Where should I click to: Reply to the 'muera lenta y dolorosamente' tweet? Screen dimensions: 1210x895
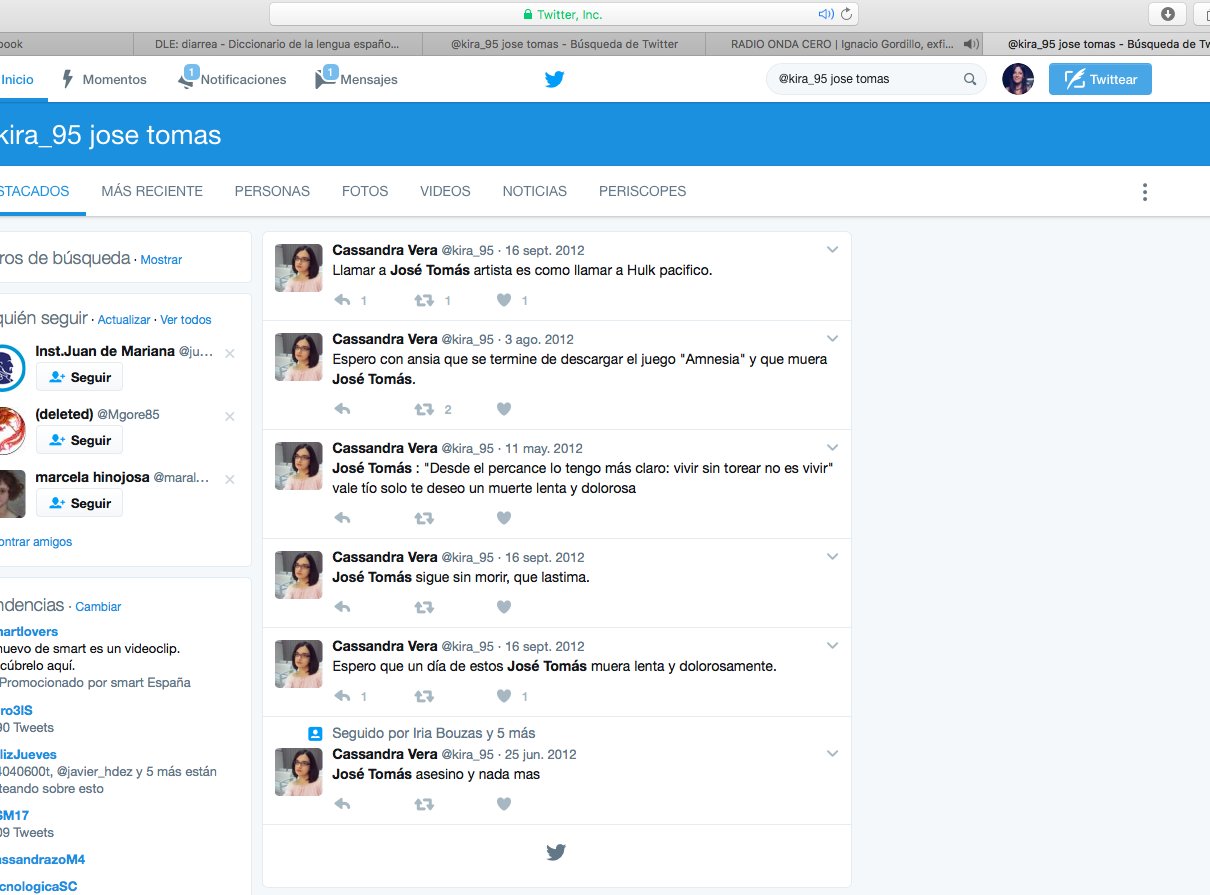[342, 696]
